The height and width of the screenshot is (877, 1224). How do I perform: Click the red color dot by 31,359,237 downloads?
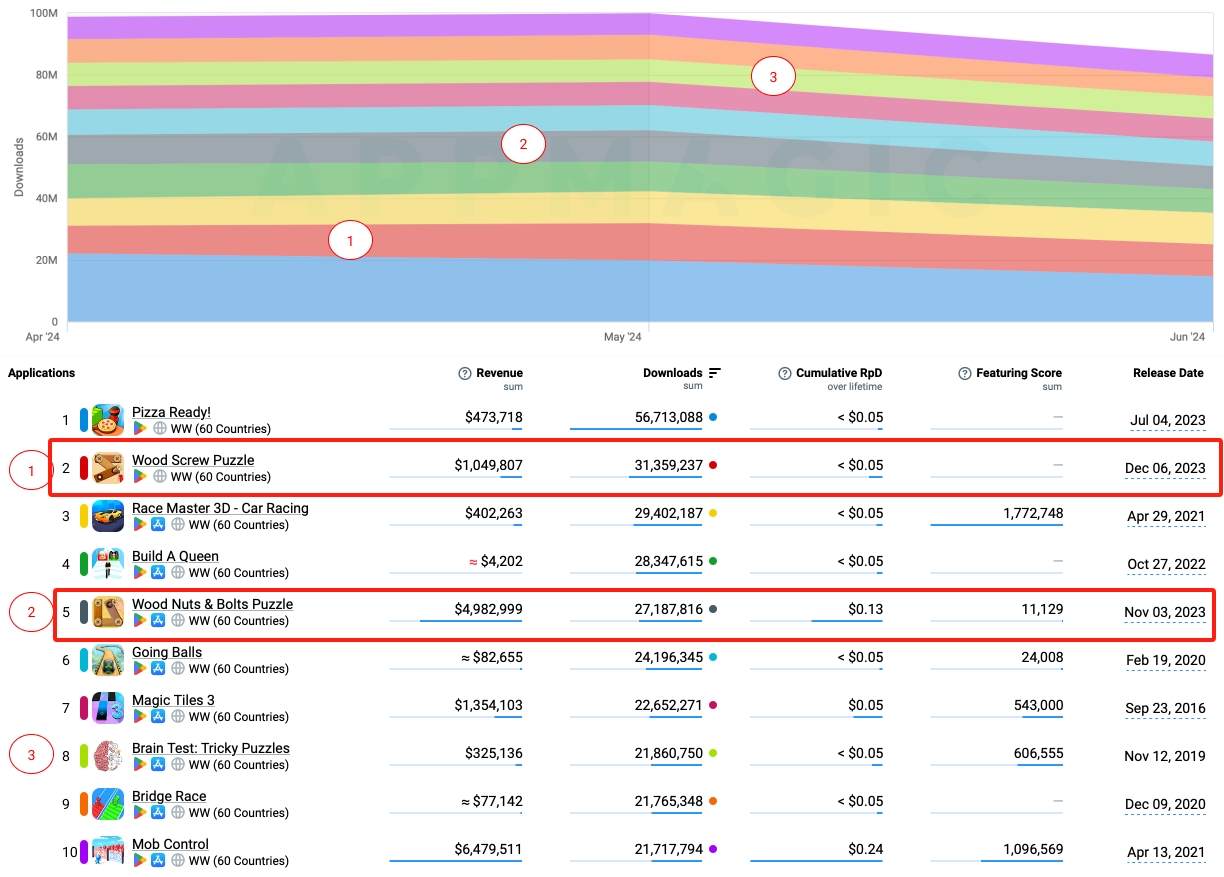click(x=712, y=465)
